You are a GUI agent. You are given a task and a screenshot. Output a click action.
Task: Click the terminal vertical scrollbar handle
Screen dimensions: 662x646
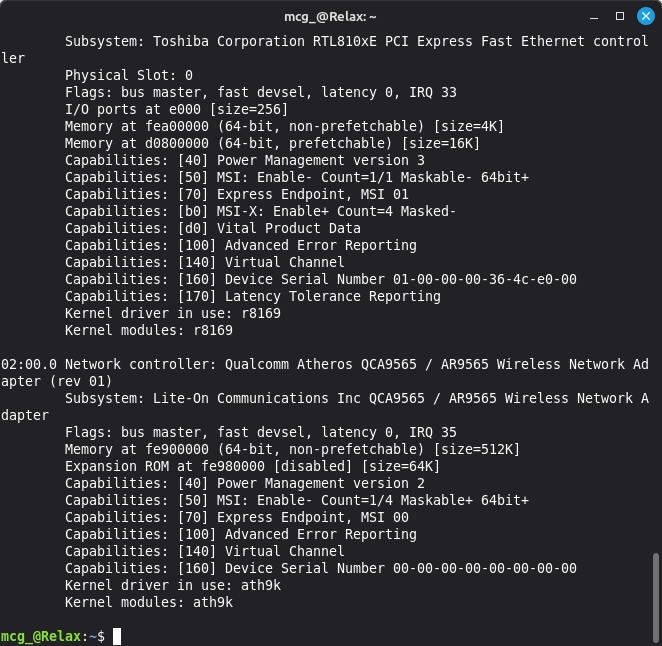(655, 596)
